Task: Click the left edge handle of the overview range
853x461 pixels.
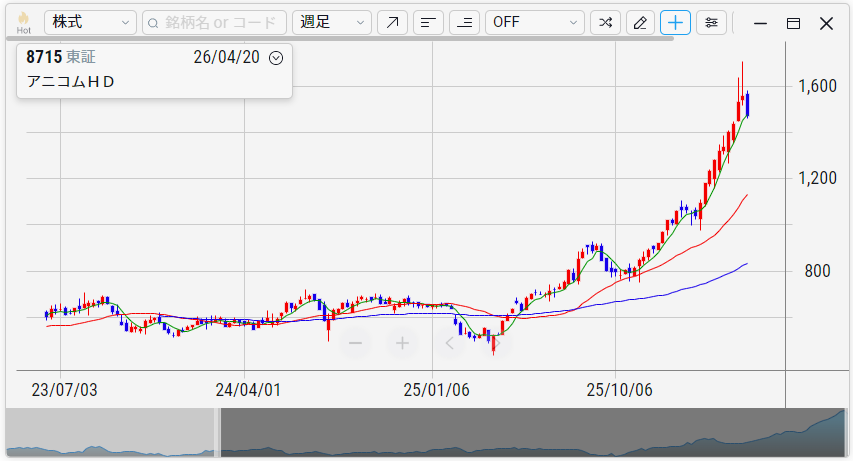Action: (218, 432)
